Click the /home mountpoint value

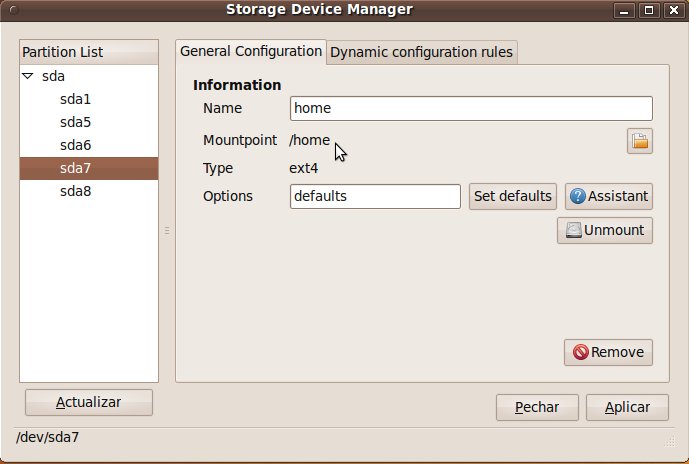309,140
